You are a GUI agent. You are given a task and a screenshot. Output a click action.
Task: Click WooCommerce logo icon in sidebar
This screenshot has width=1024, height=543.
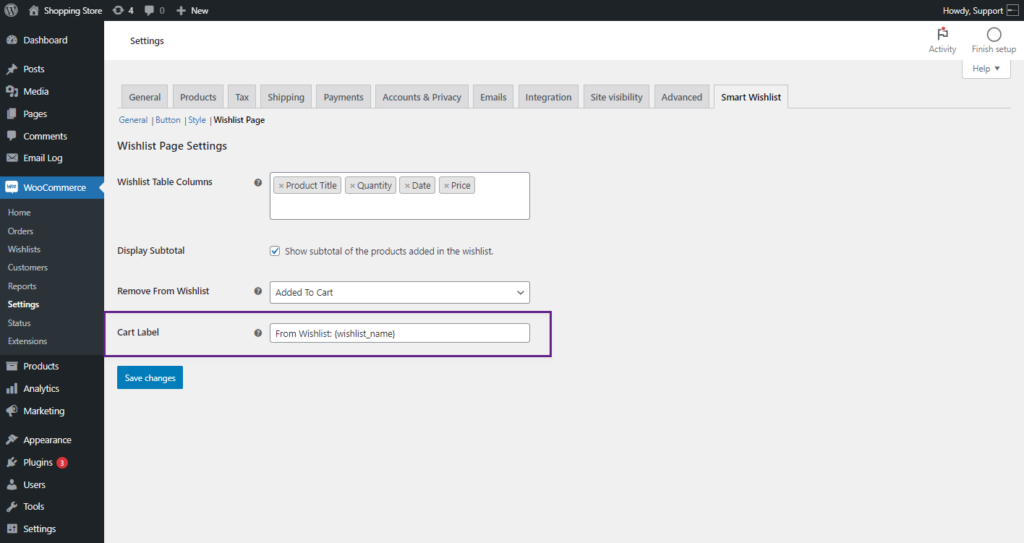(12, 188)
